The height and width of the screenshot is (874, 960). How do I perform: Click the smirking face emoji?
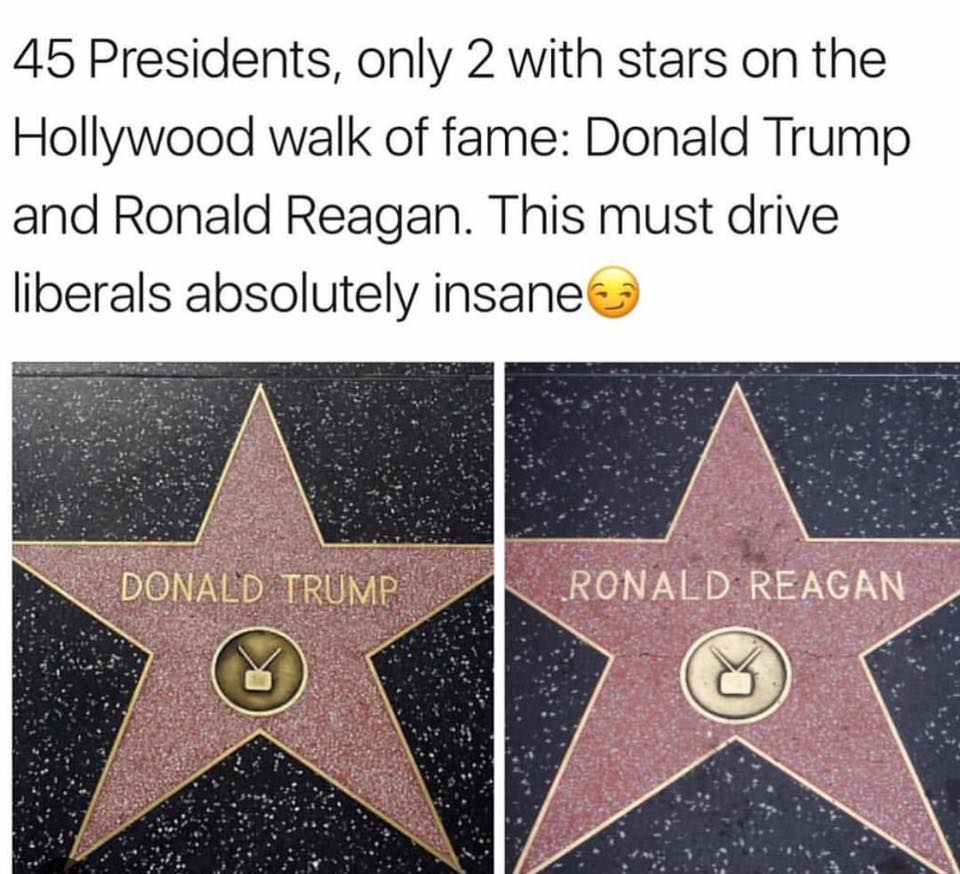click(613, 293)
